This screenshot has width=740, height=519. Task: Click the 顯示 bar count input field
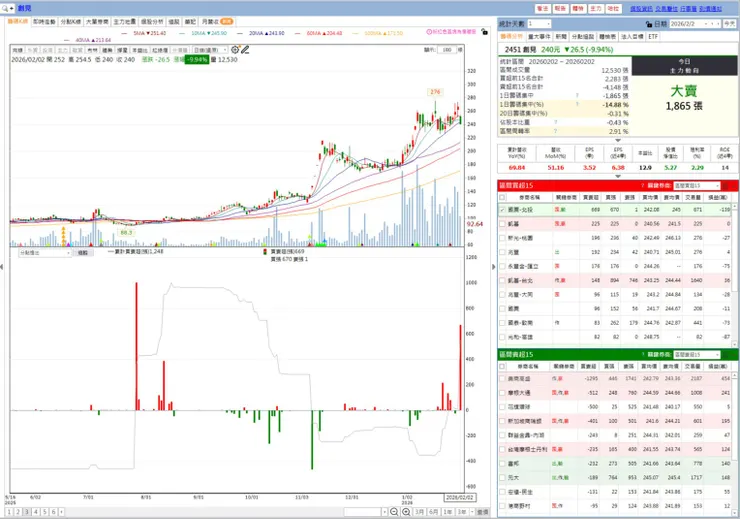(447, 50)
